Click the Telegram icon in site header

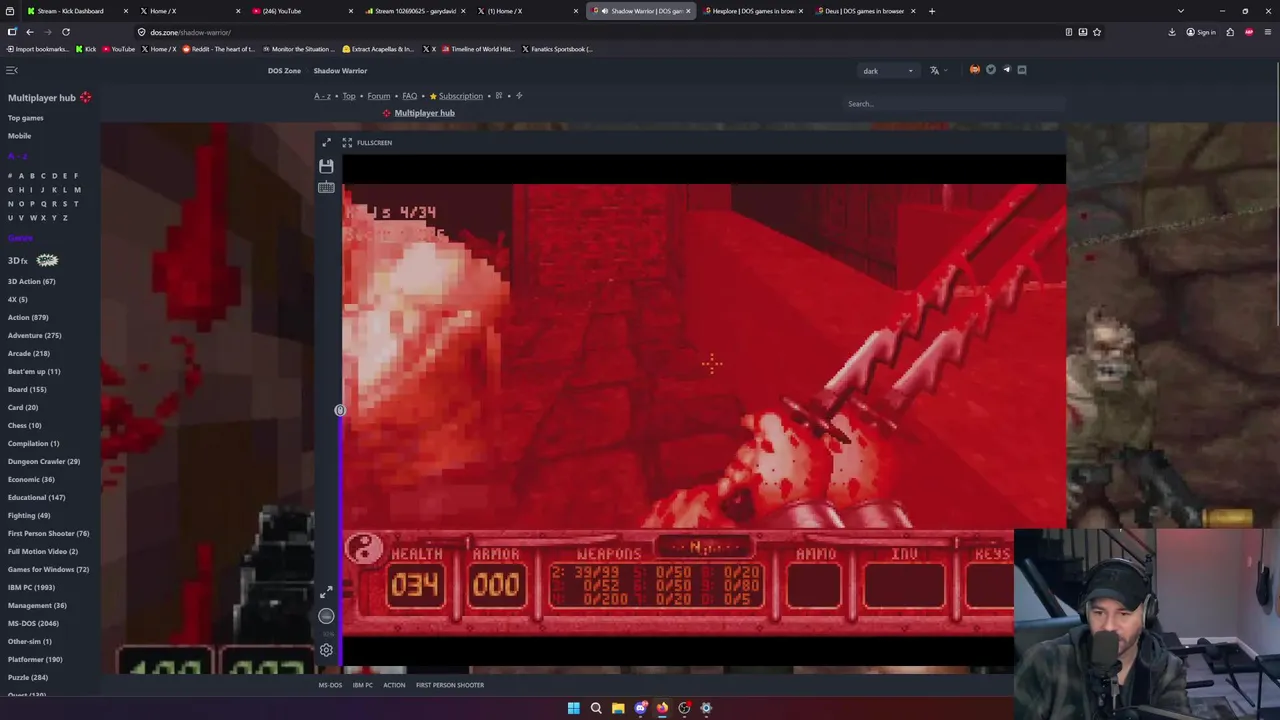(1007, 70)
